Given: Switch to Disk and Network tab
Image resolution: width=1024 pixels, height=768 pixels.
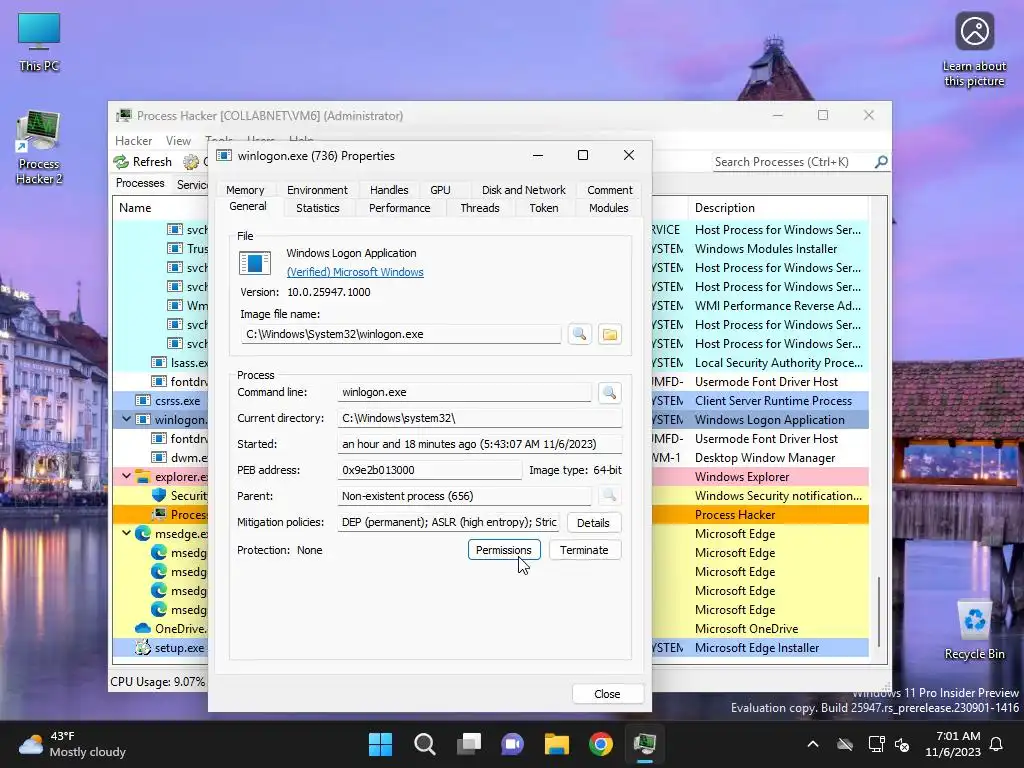Looking at the screenshot, I should [524, 190].
